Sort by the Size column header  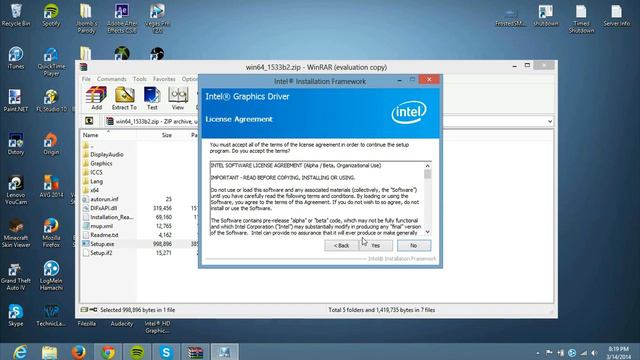pos(167,135)
